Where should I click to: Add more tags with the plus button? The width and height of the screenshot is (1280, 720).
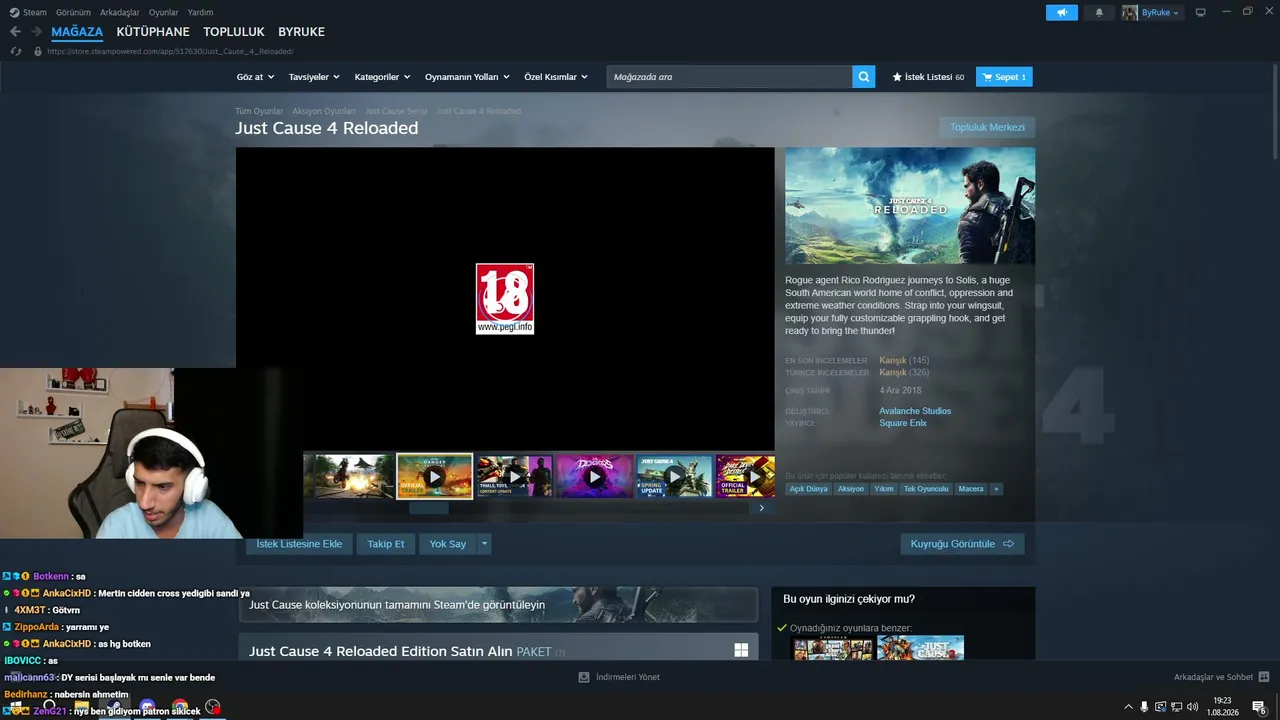point(995,489)
